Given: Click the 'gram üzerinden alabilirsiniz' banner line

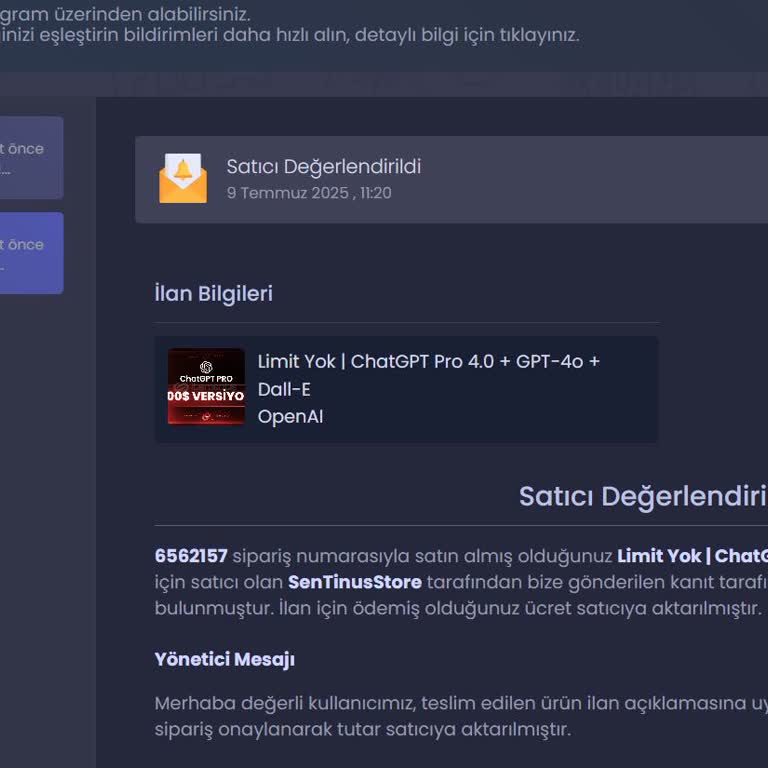Looking at the screenshot, I should coord(125,14).
